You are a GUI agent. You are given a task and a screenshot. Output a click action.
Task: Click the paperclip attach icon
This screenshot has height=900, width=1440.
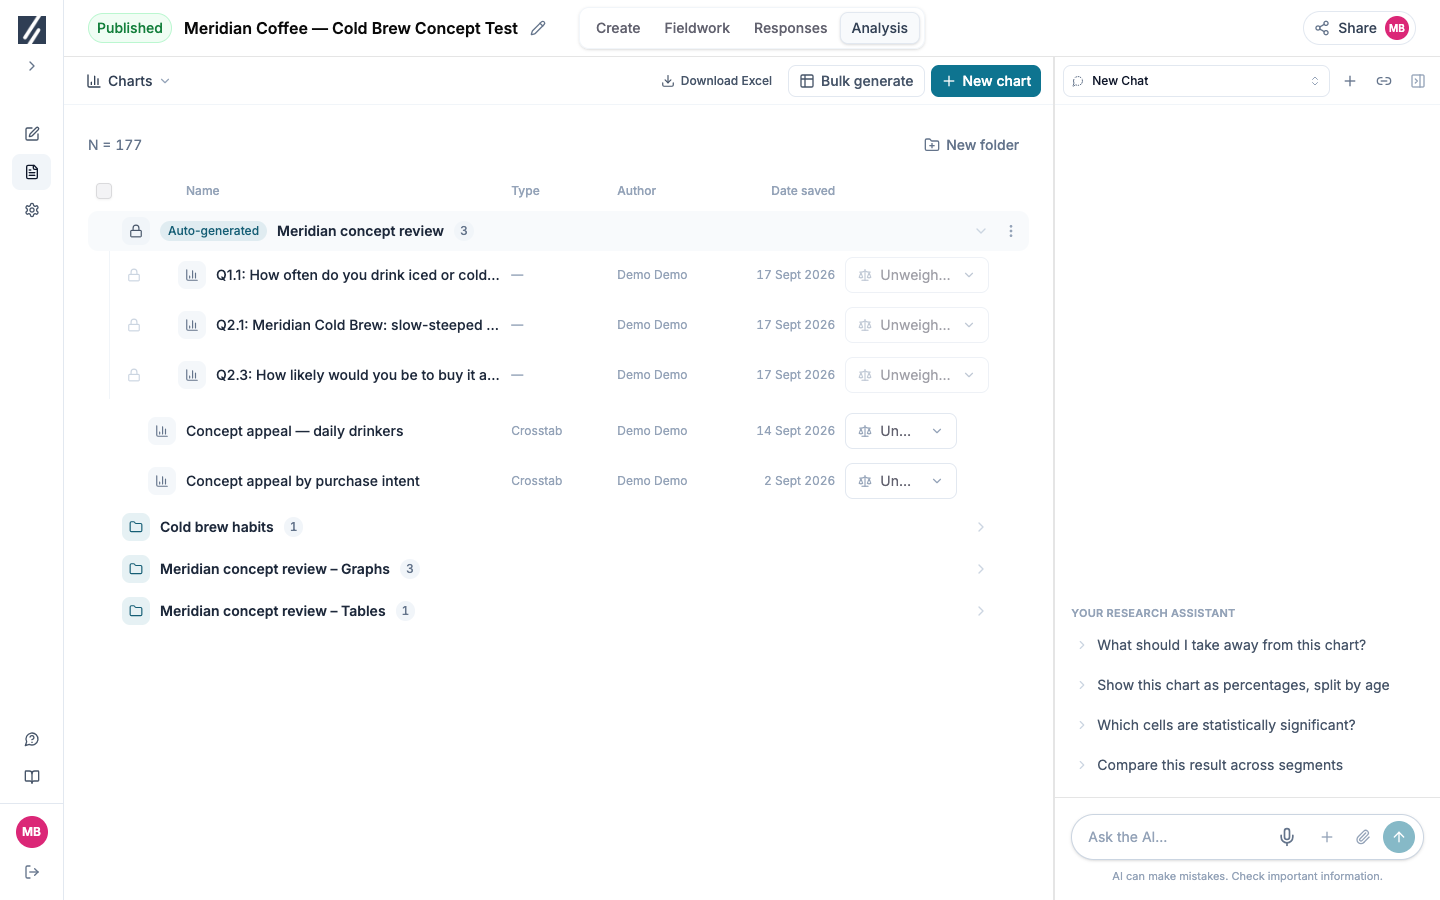[1363, 837]
